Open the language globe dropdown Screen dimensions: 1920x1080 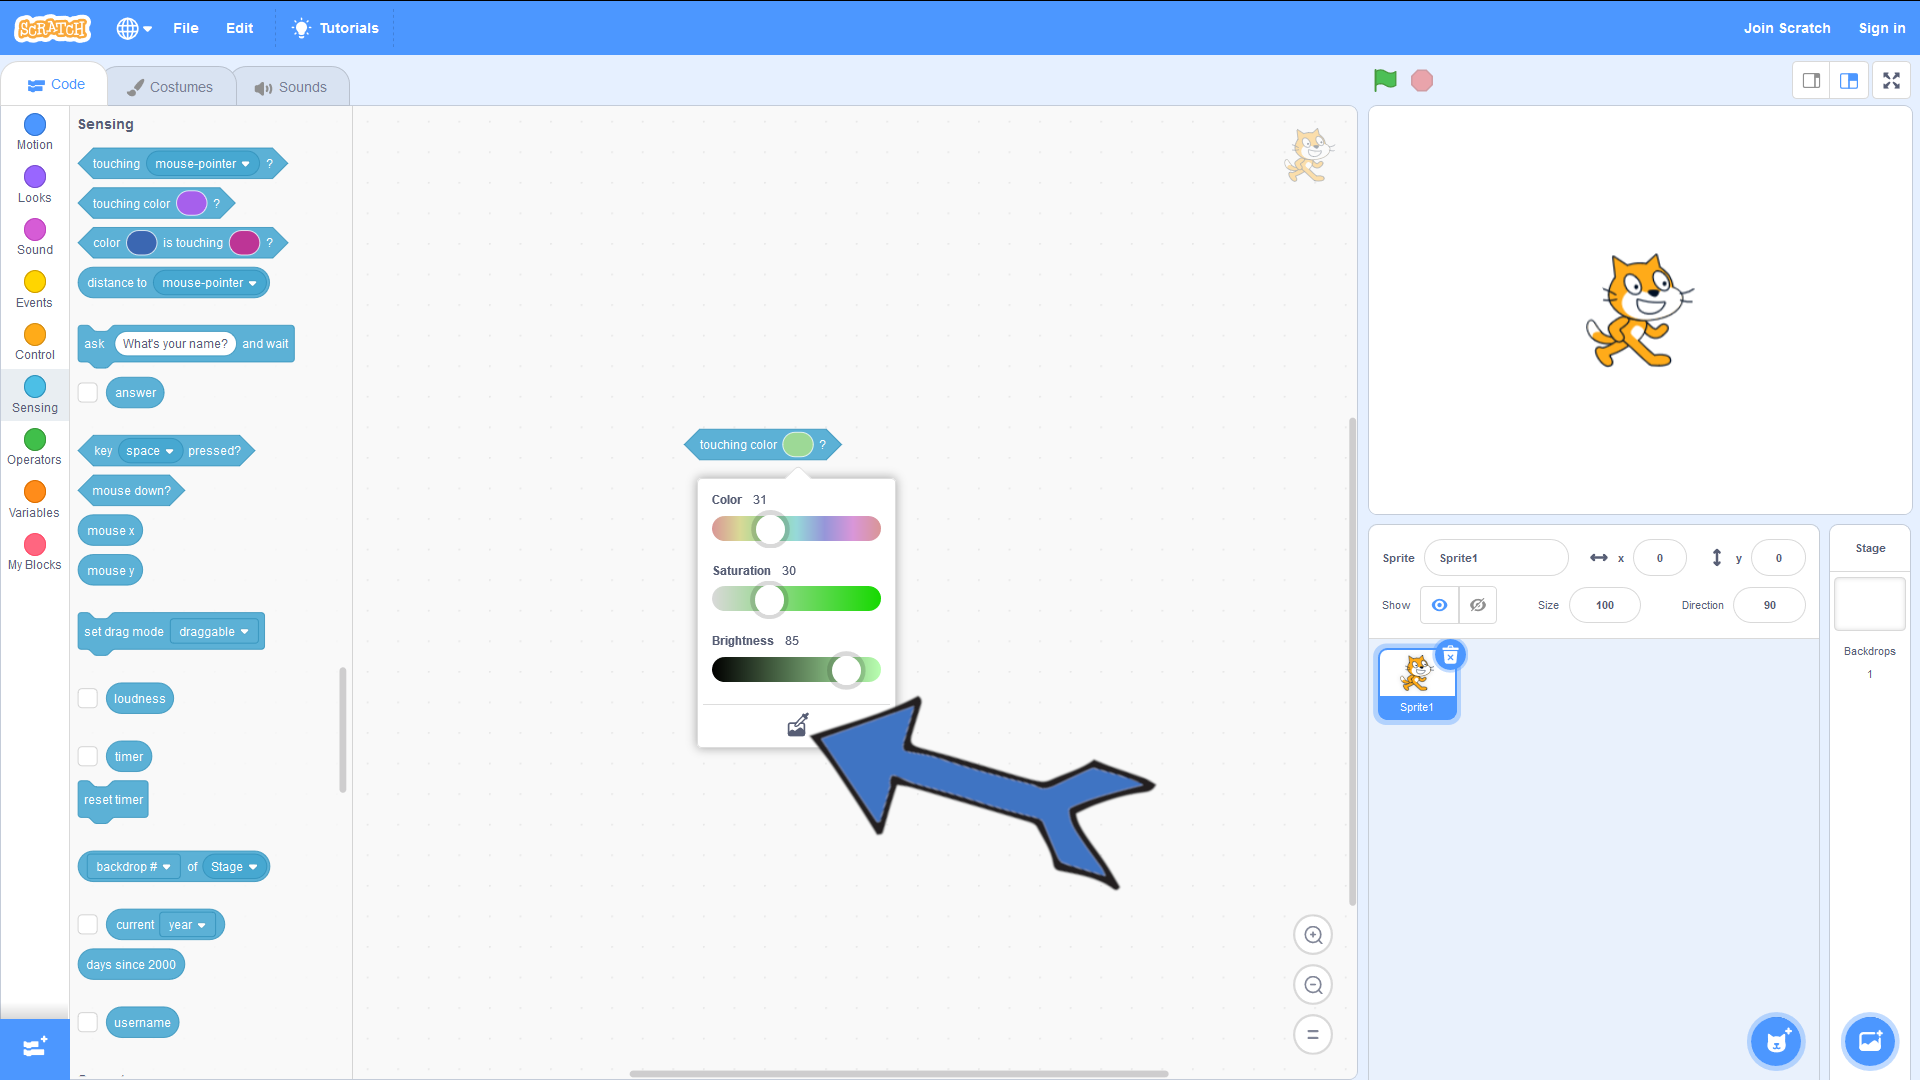click(x=134, y=28)
